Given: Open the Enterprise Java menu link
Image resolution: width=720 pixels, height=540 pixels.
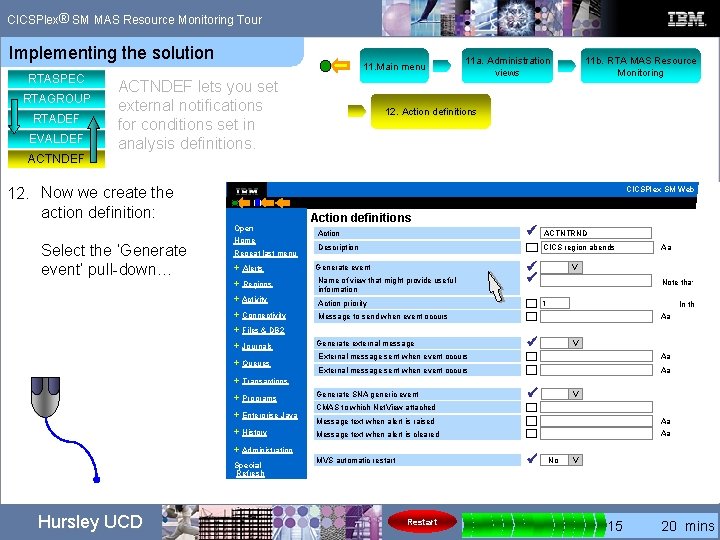Looking at the screenshot, I should pos(270,416).
